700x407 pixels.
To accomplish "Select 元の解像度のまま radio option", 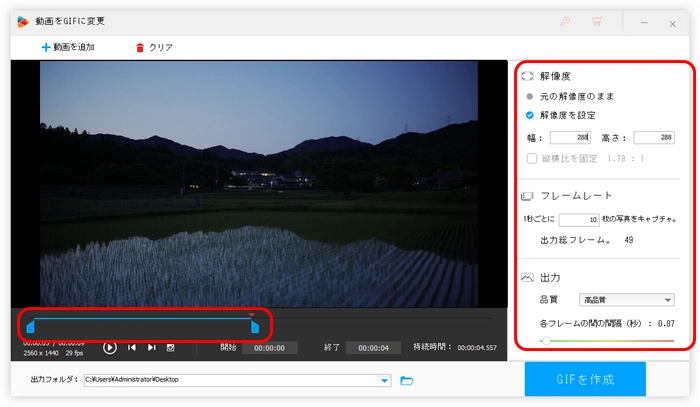I will click(x=530, y=96).
